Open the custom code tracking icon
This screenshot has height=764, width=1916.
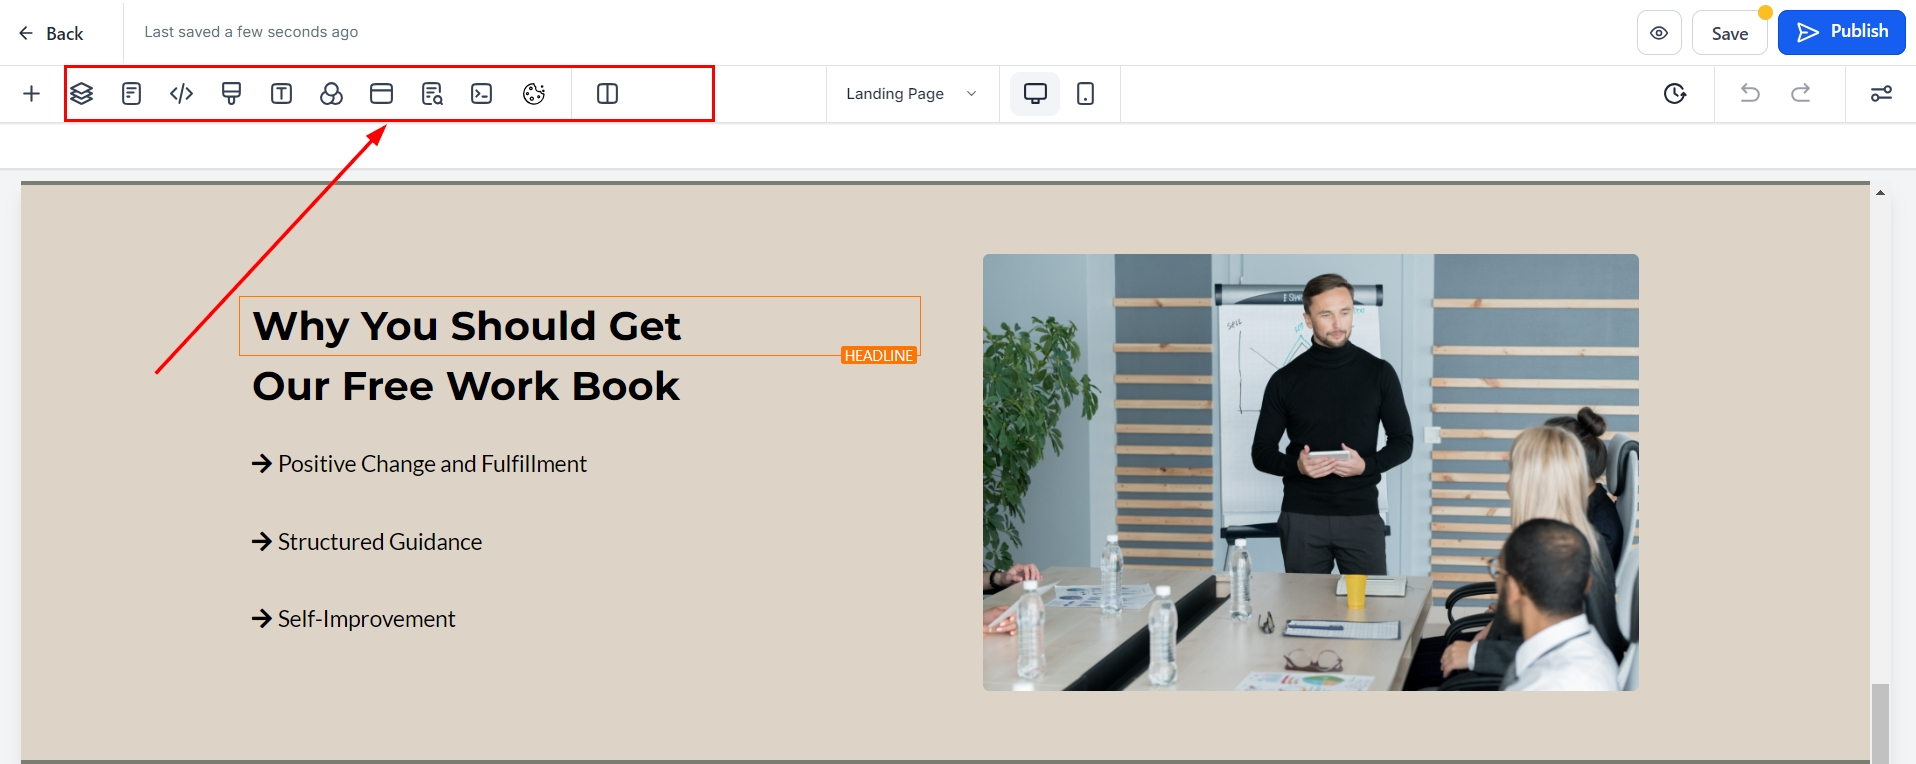point(181,94)
